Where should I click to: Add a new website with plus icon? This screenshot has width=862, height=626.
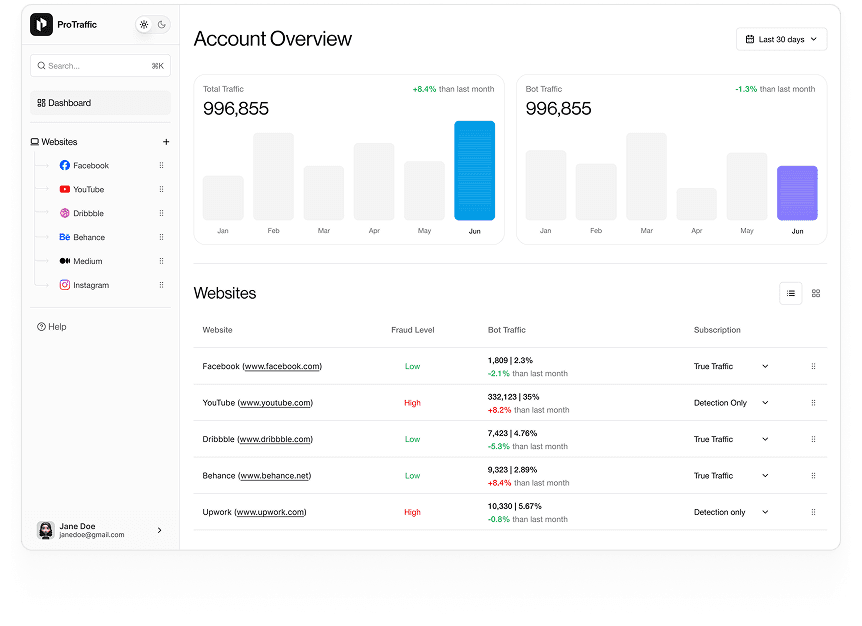coord(166,142)
